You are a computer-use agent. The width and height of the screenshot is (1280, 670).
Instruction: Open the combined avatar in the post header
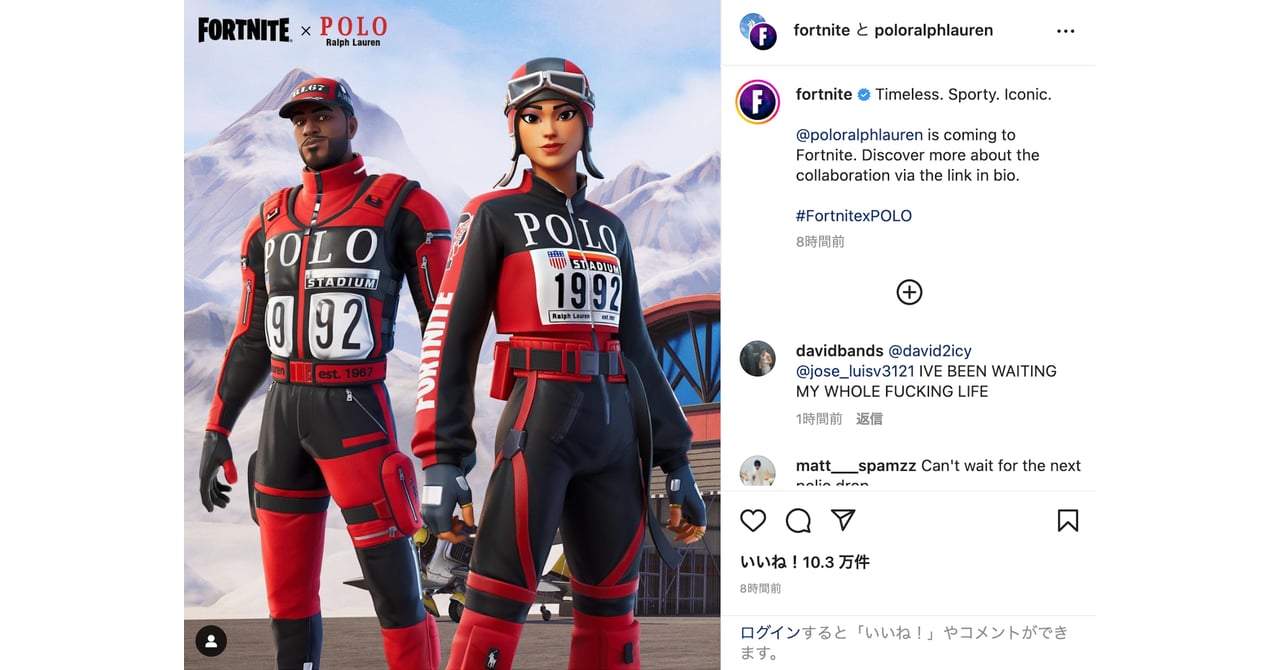[758, 31]
